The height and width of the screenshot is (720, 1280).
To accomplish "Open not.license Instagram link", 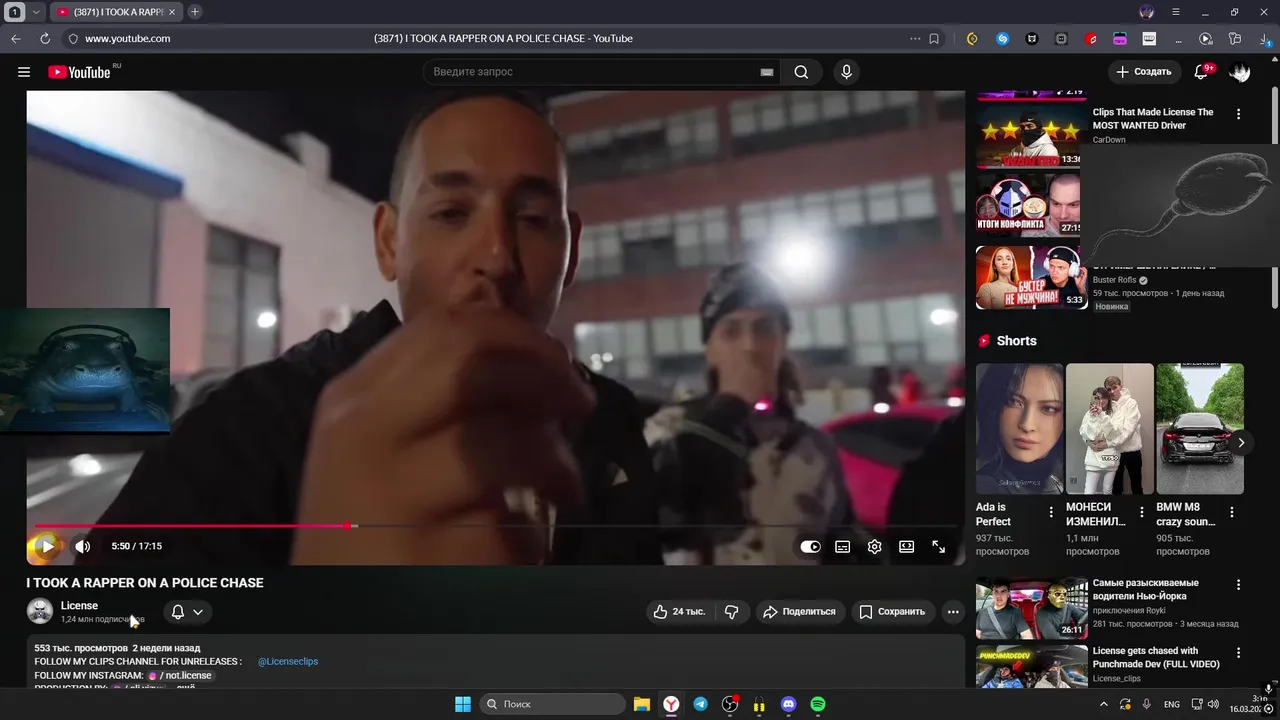I will pos(180,675).
